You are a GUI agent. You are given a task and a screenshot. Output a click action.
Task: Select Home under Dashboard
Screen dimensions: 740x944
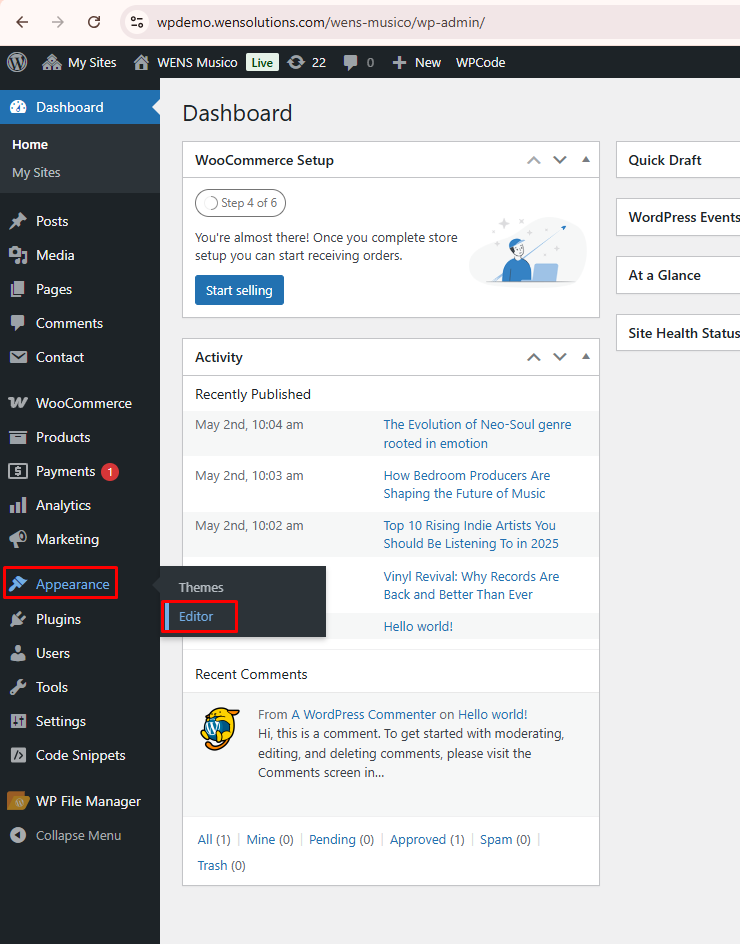tap(30, 144)
